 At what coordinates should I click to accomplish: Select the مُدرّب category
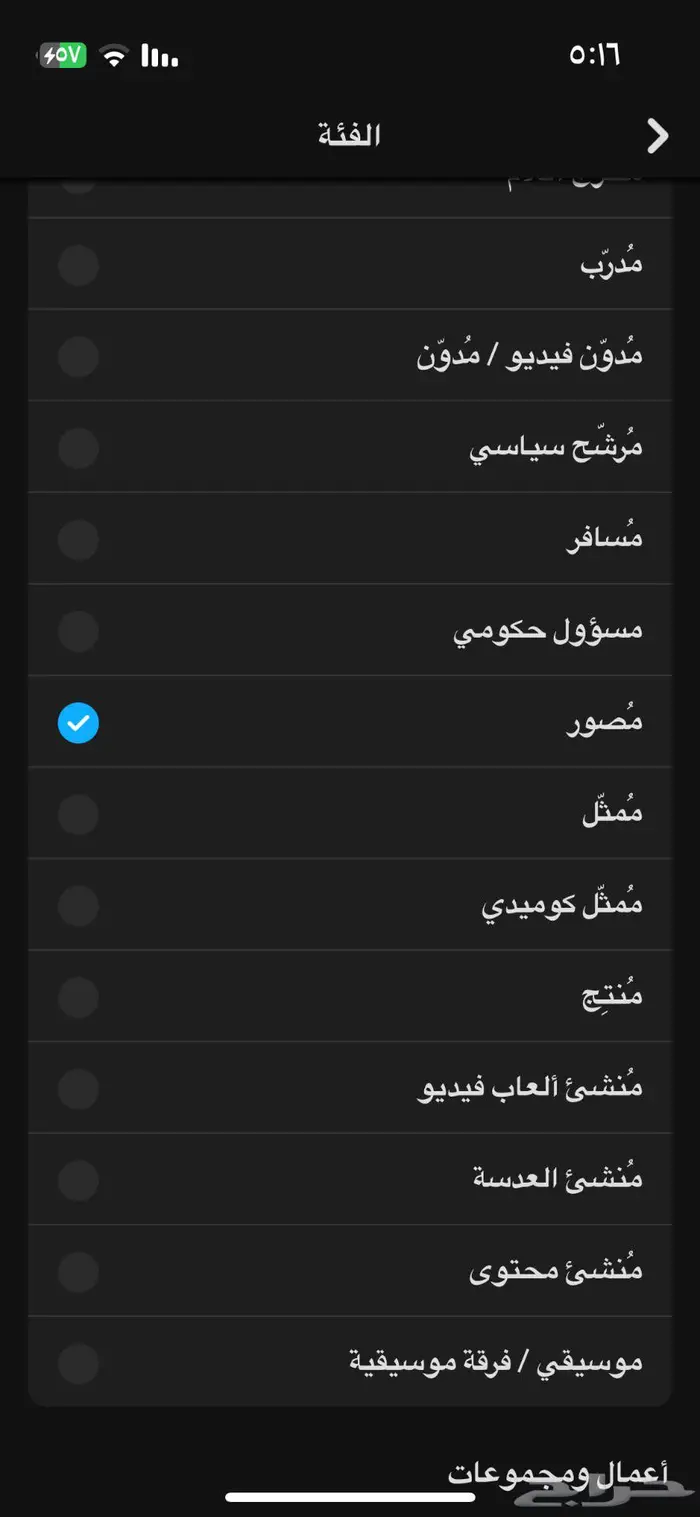pos(350,263)
